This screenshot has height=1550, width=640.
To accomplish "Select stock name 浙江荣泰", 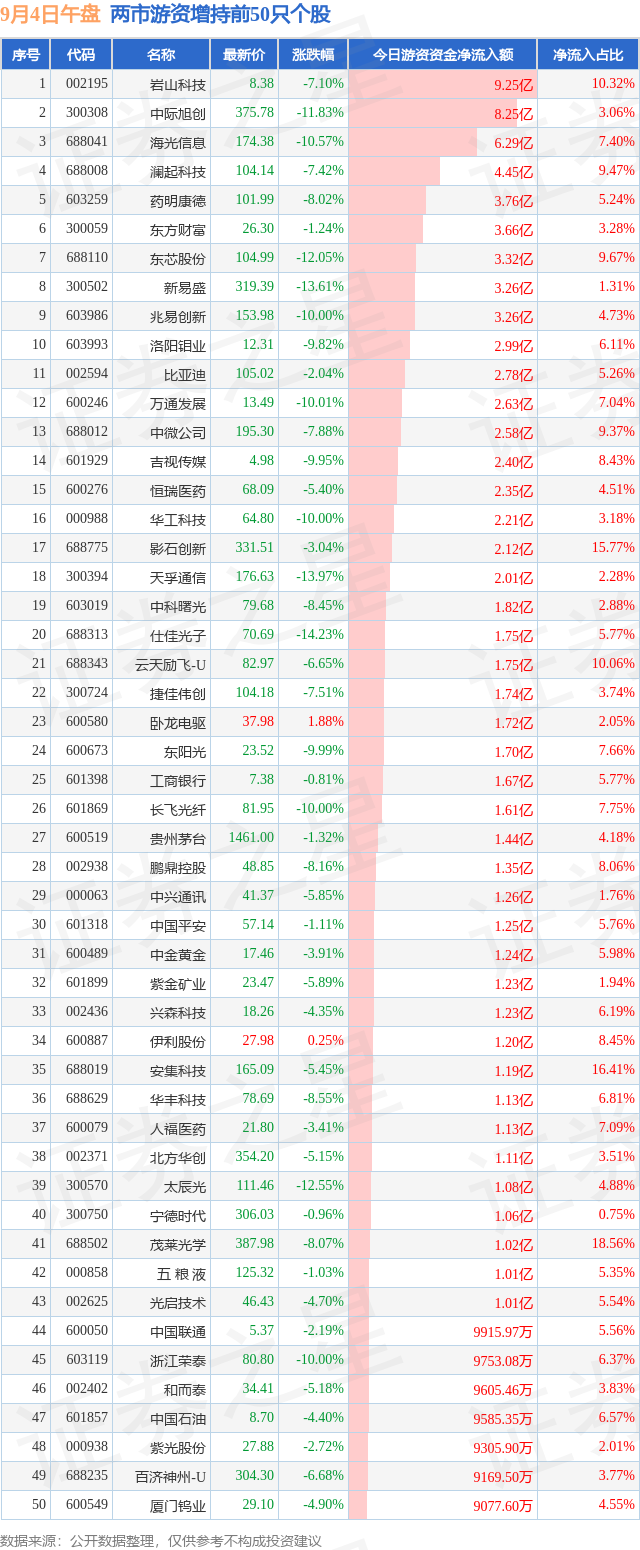I will [x=178, y=1360].
